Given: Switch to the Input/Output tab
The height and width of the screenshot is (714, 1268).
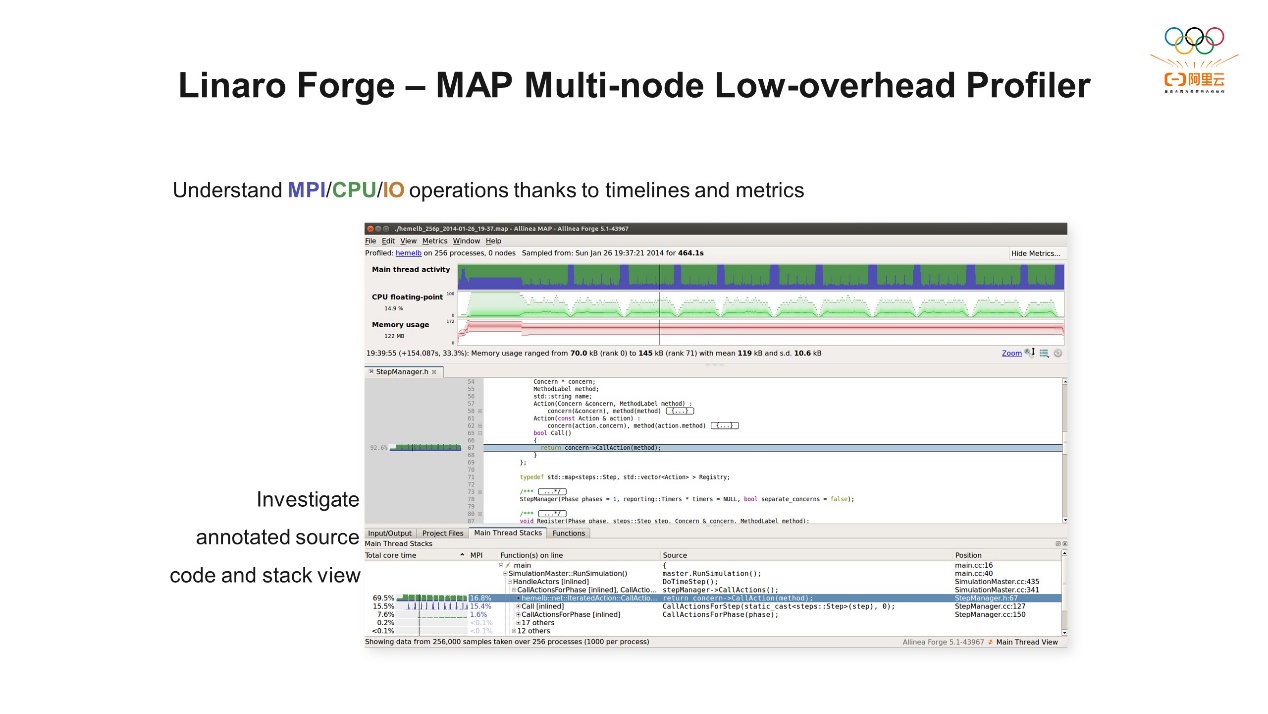Looking at the screenshot, I should 389,533.
